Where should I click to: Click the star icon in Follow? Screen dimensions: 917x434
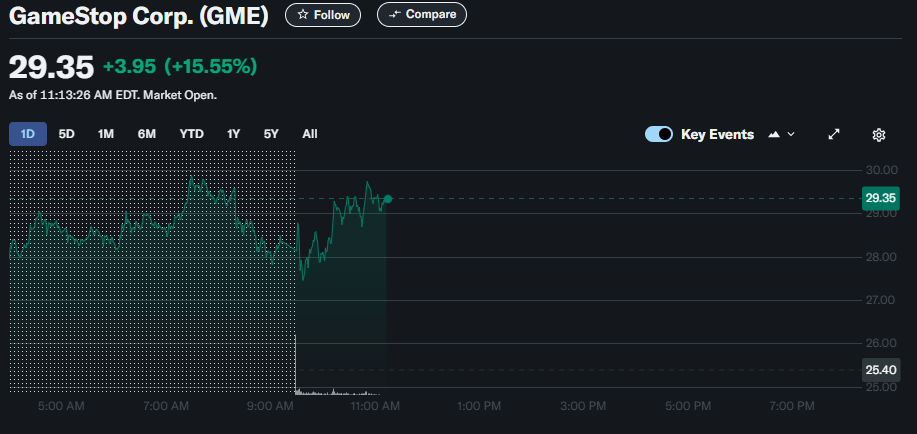(302, 15)
